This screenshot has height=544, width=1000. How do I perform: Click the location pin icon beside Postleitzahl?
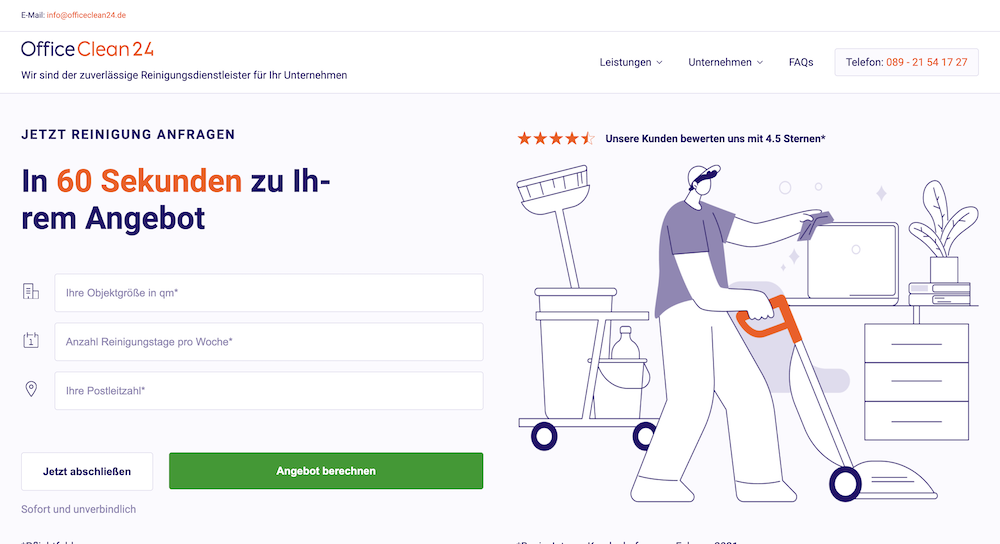[x=31, y=389]
